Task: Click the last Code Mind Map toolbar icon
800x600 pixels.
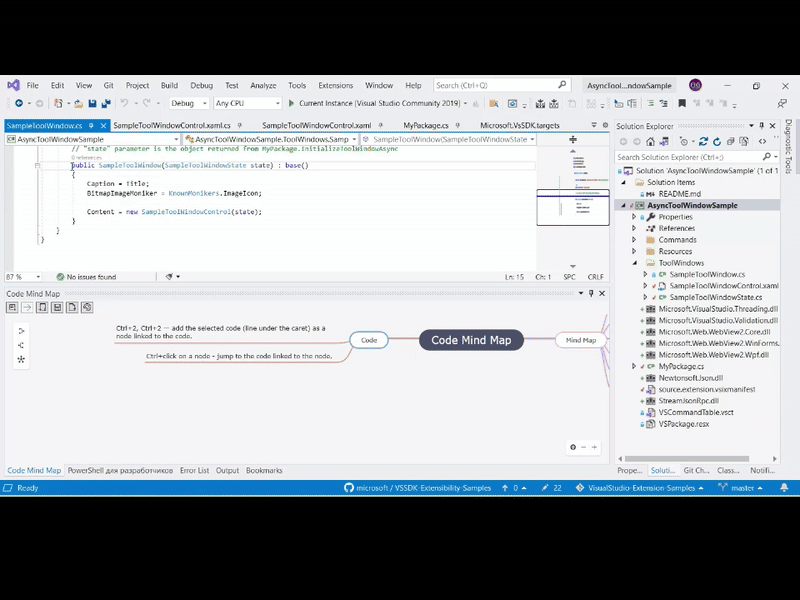Action: (87, 307)
